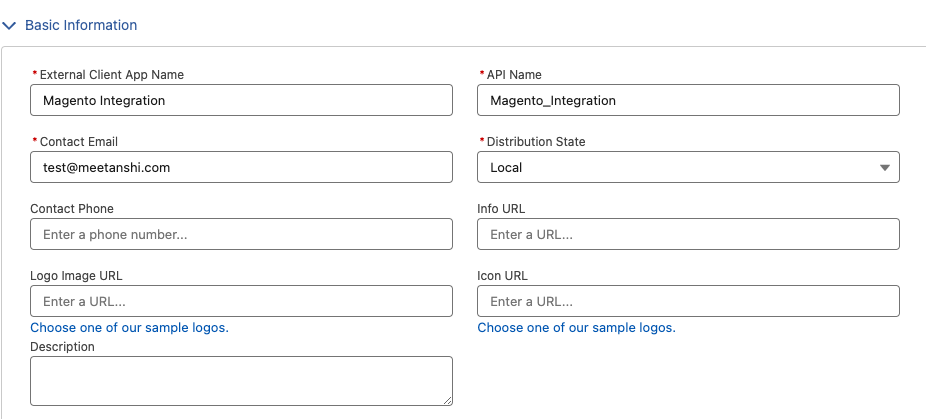Click the Icon URL label
Screen dimensions: 926x419
tap(503, 276)
